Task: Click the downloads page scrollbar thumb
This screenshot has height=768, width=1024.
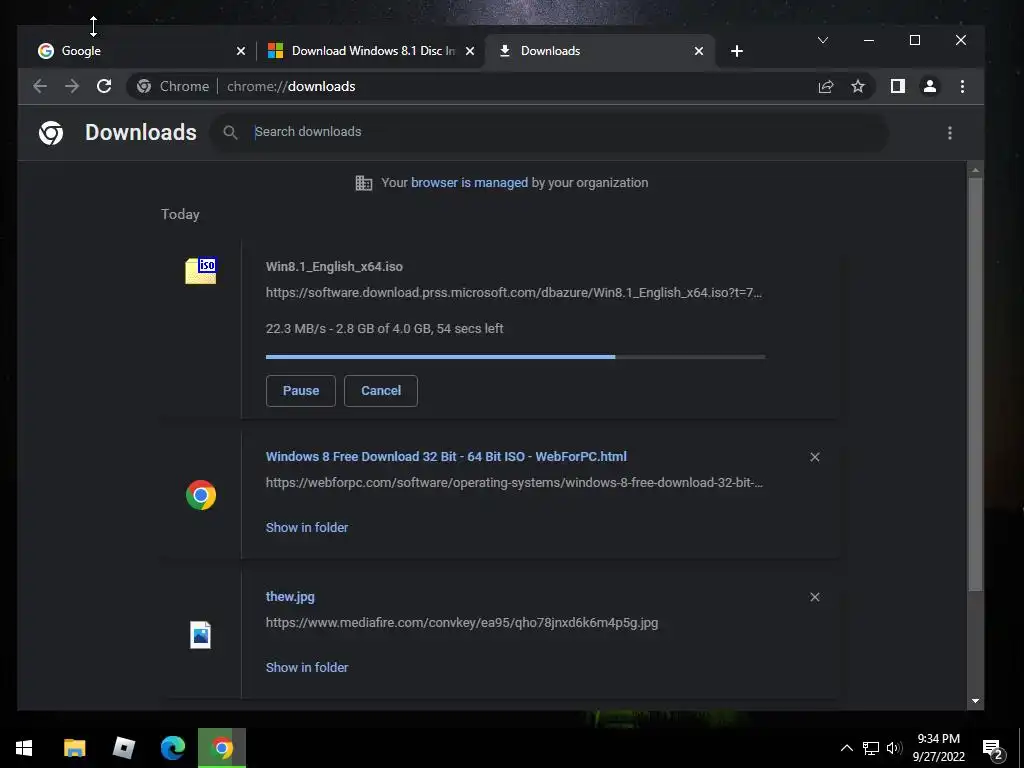Action: (975, 385)
